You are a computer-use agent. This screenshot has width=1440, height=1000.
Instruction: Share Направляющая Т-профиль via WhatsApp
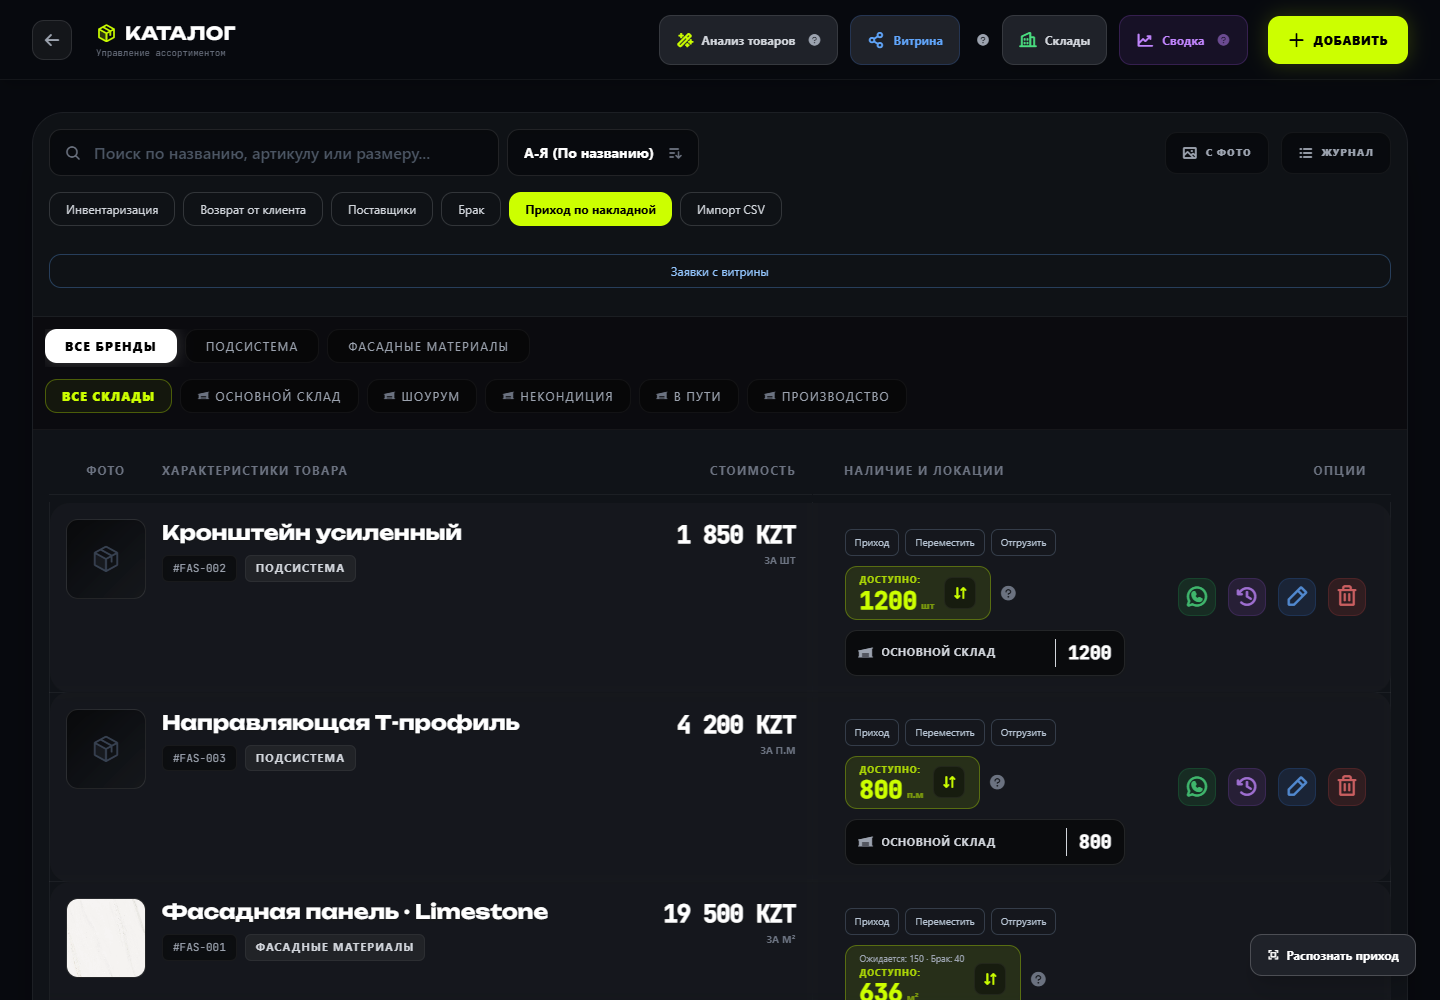point(1197,787)
